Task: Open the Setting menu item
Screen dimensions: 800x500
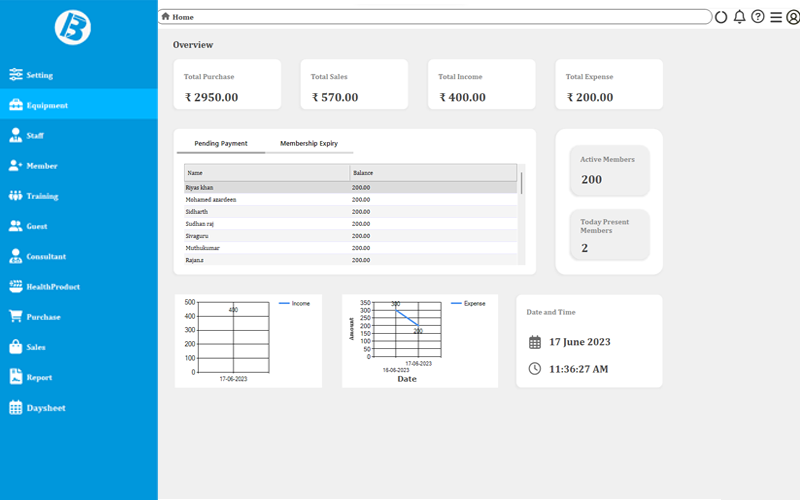Action: click(x=79, y=74)
